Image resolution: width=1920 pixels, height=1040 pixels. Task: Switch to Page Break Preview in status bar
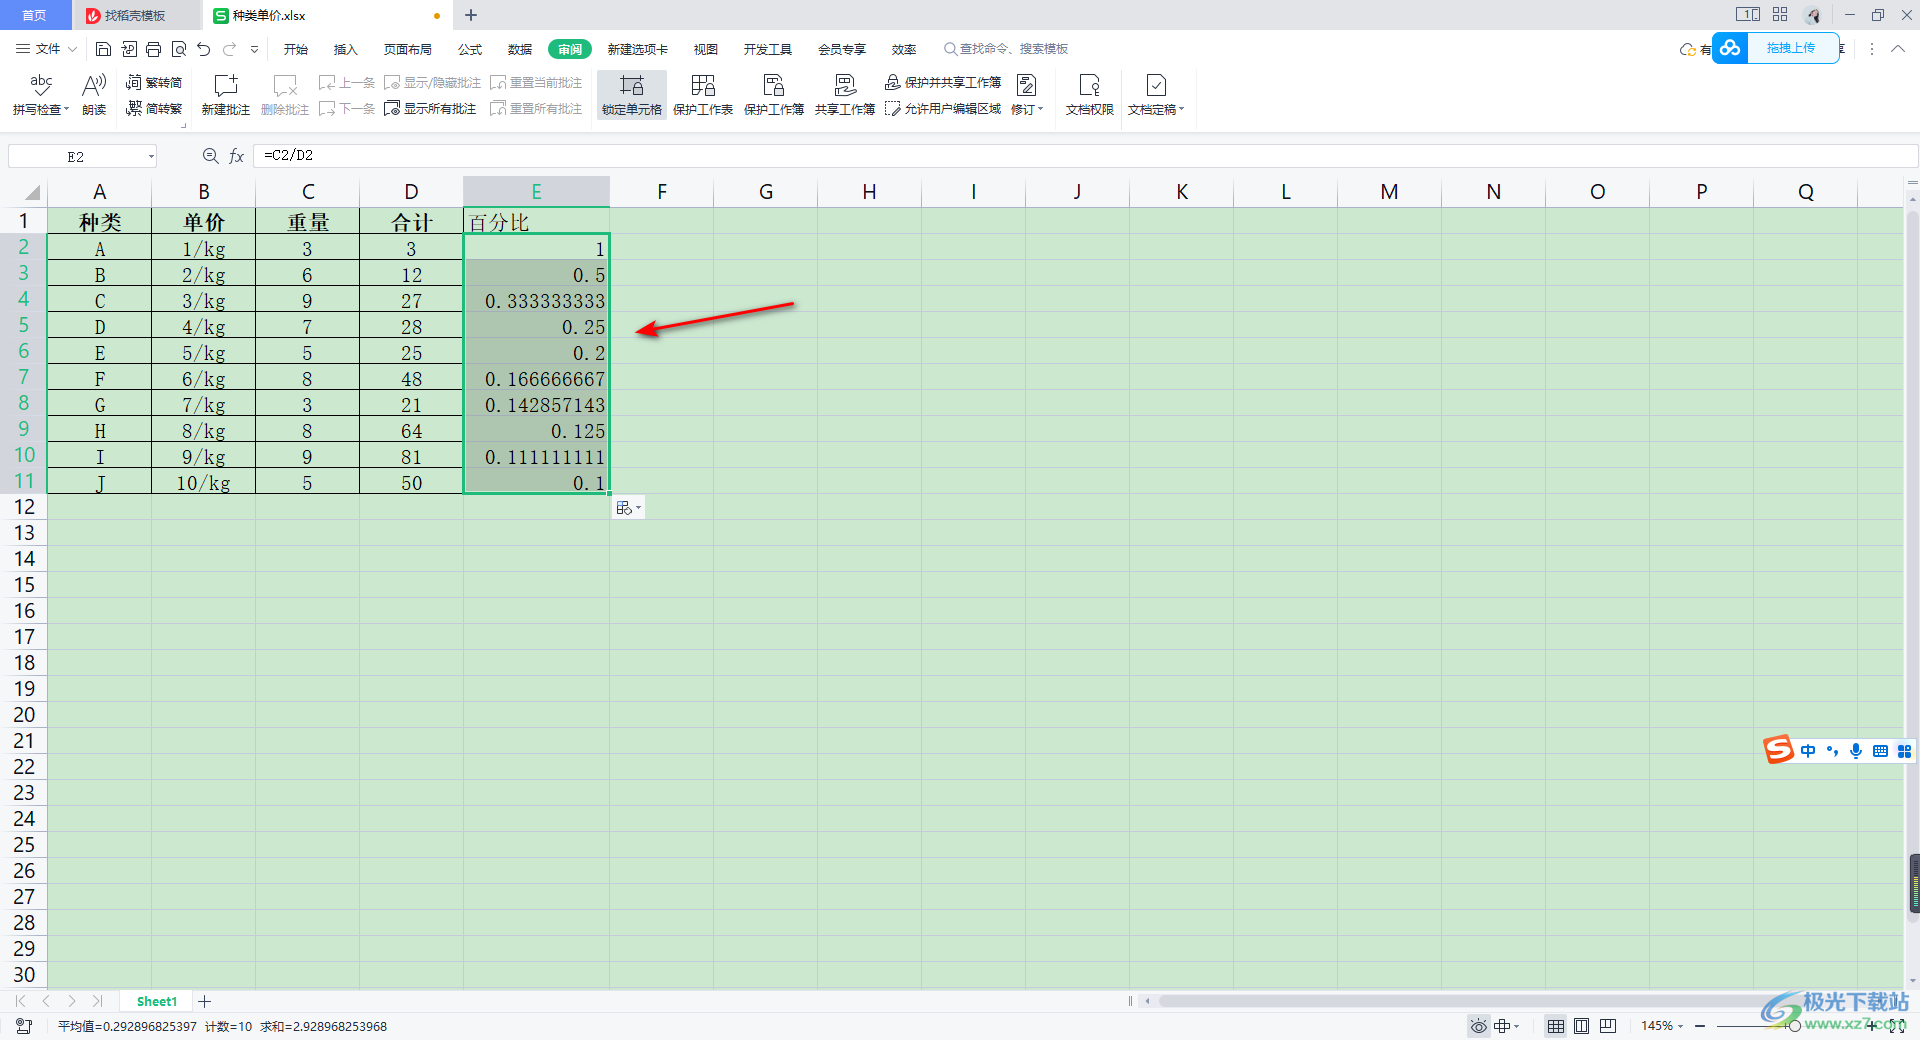click(x=1608, y=1026)
